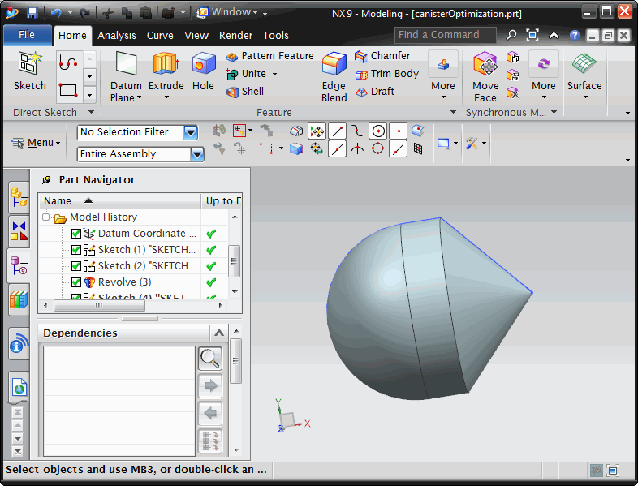The width and height of the screenshot is (638, 486).
Task: Uncheck the Datum Coordinate System checkbox
Action: click(76, 234)
